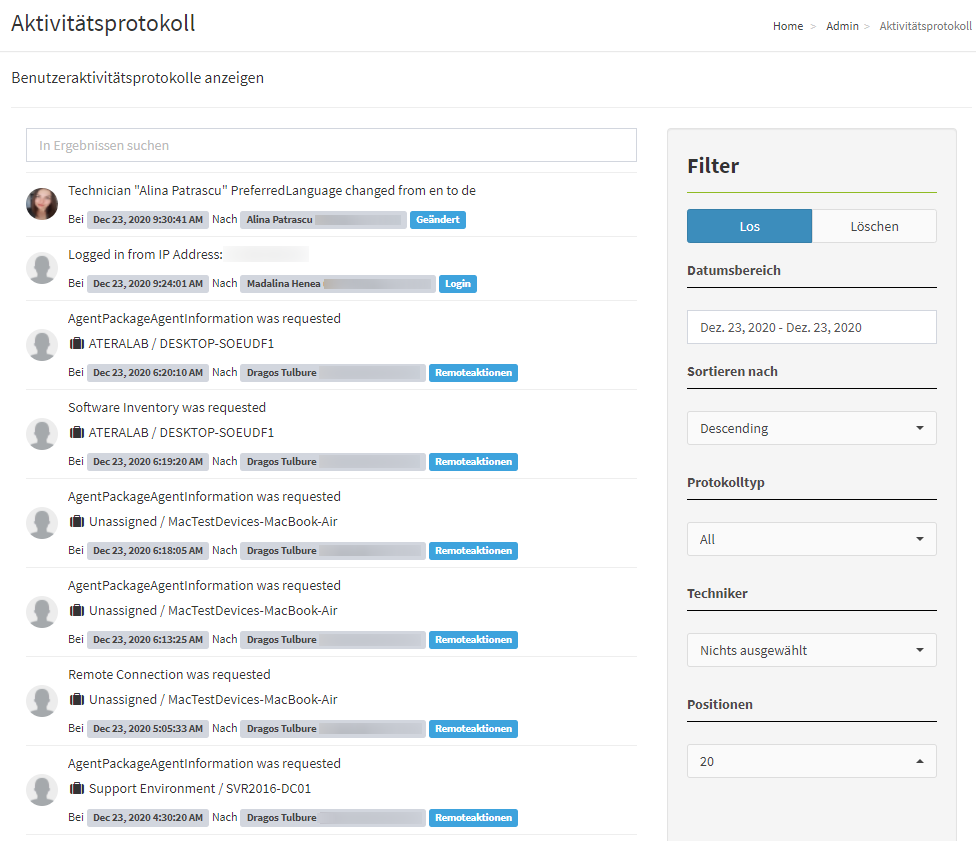Click Alina Patrascu's profile avatar
Image resolution: width=976 pixels, height=841 pixels.
42,204
